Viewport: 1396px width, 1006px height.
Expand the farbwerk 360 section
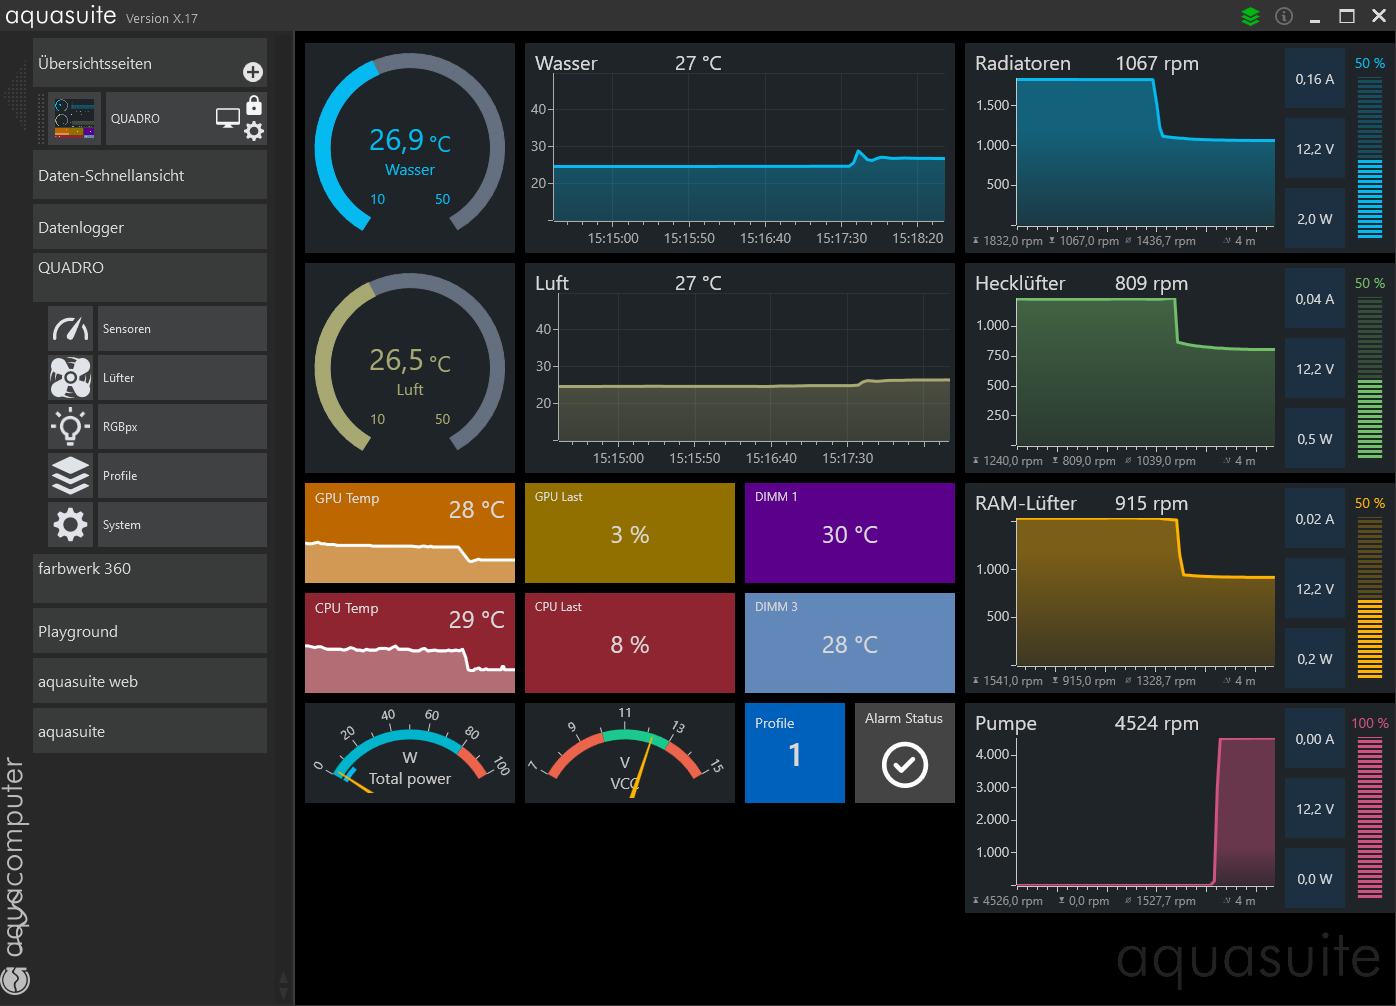(x=150, y=578)
